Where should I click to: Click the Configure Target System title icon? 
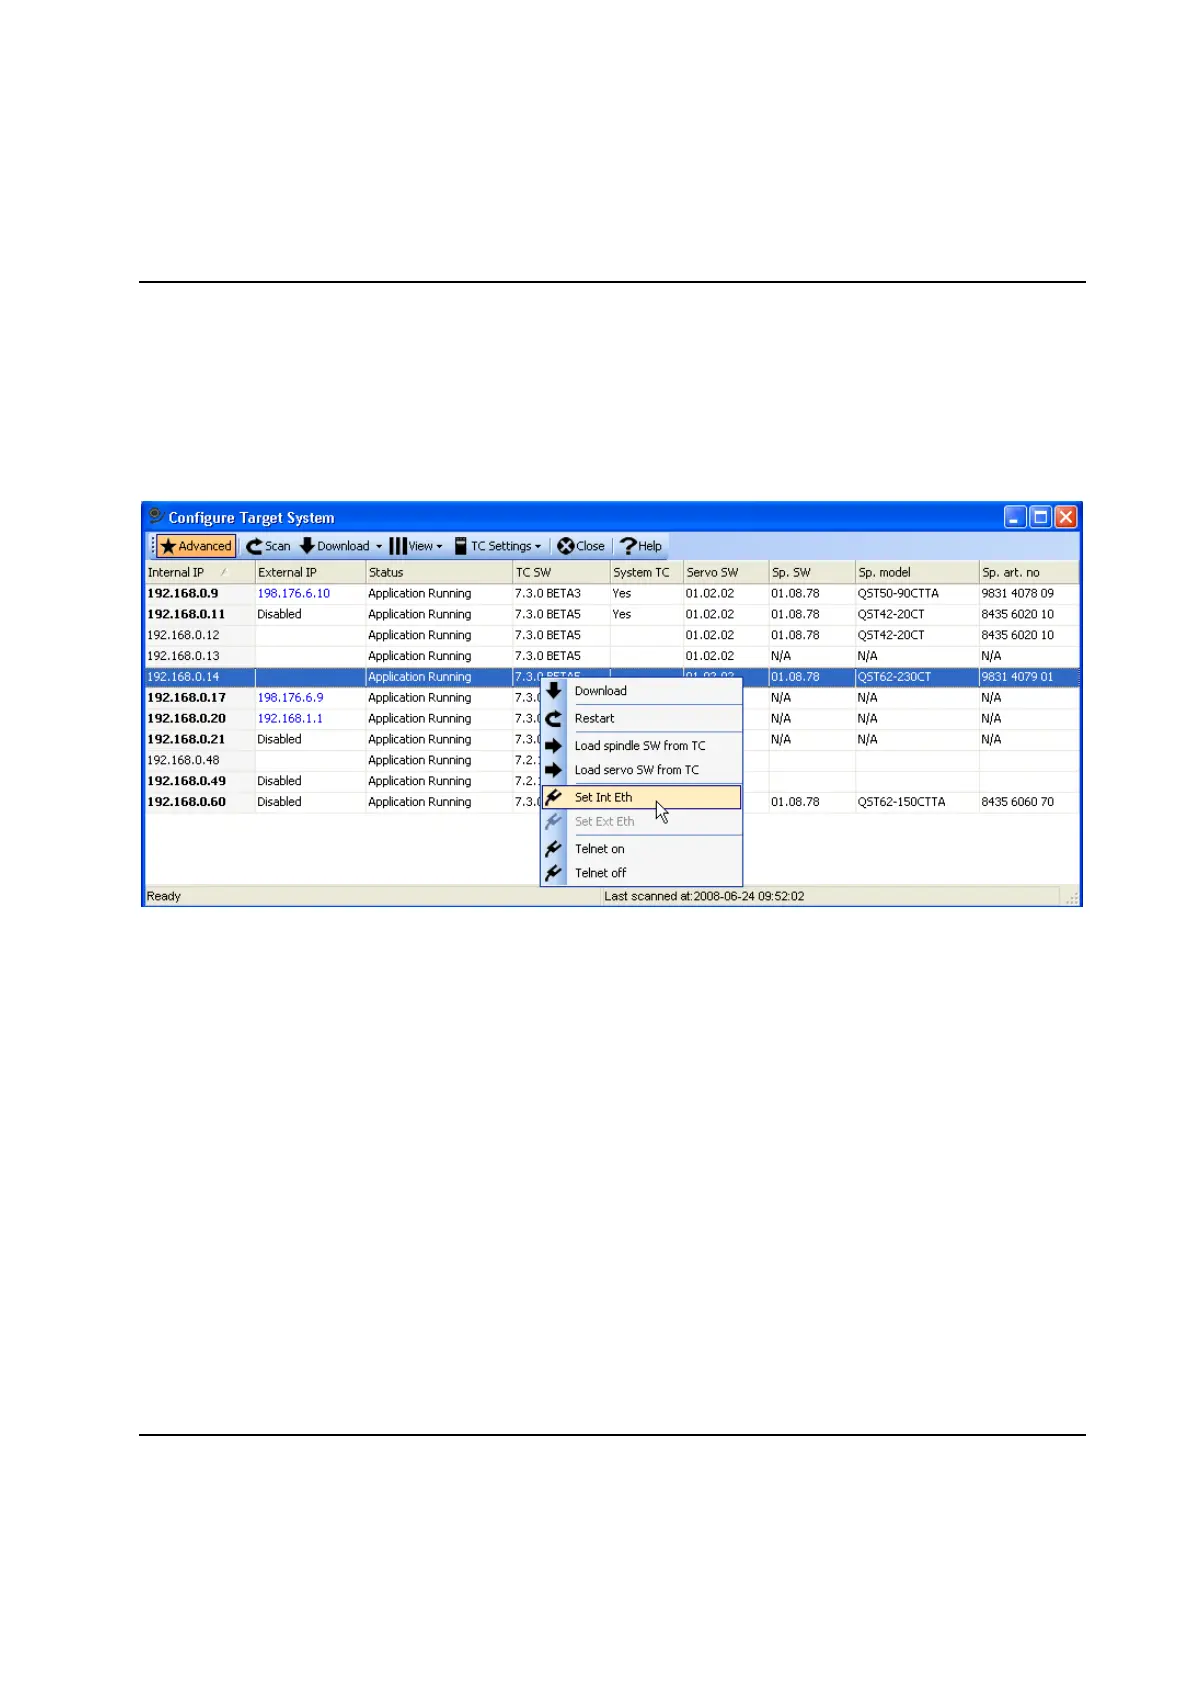tap(156, 517)
